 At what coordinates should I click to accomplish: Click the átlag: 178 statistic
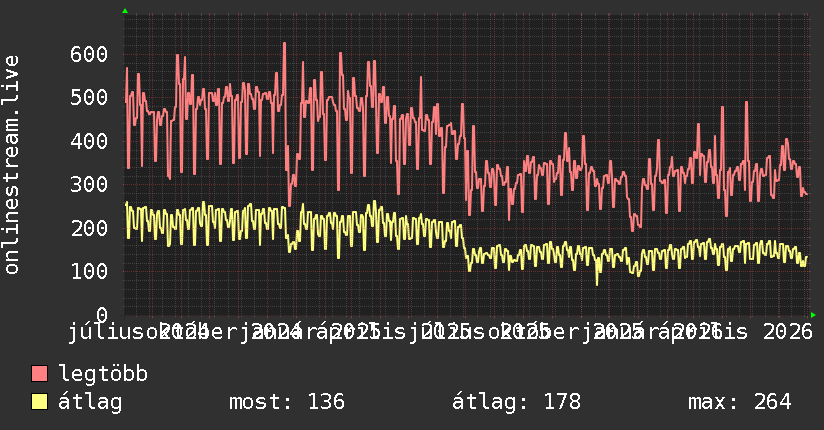pos(517,402)
